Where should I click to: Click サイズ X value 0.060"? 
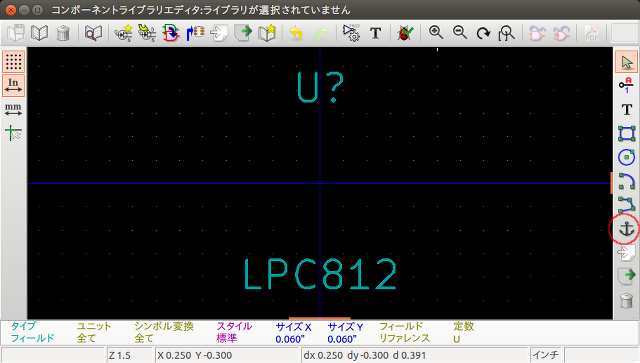[x=290, y=339]
